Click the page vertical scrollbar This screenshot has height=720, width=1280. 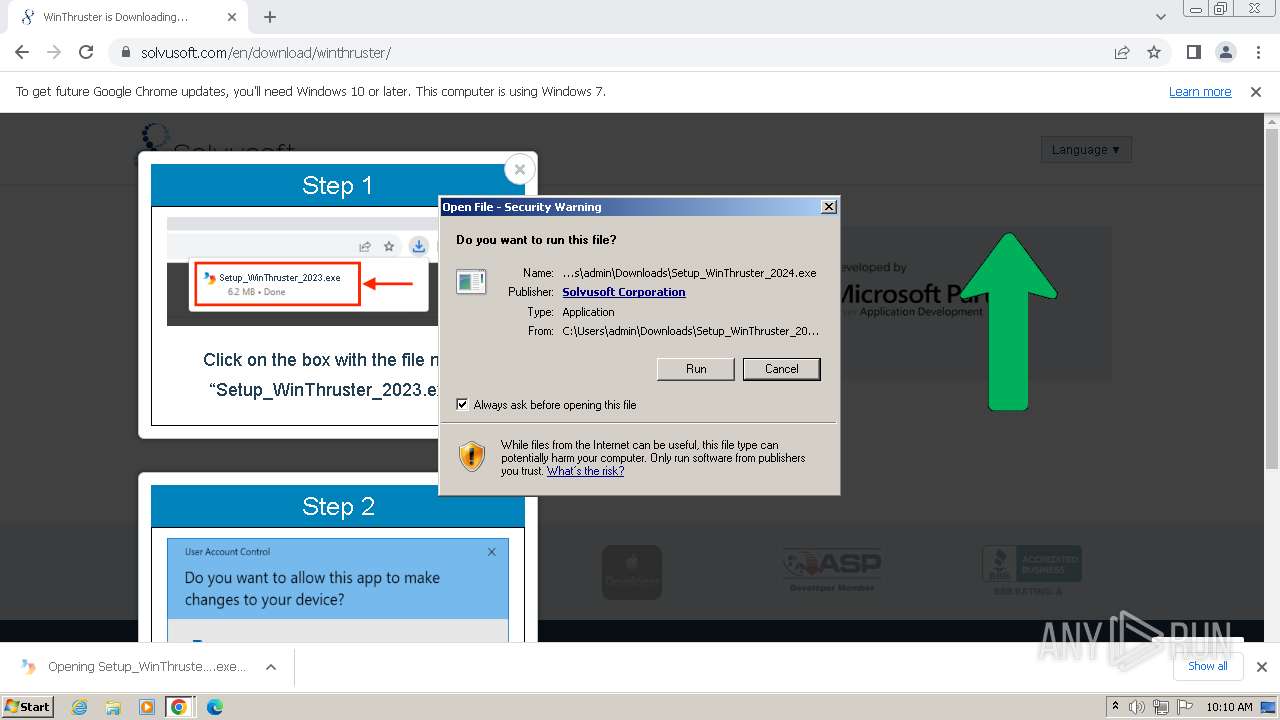(x=1272, y=300)
